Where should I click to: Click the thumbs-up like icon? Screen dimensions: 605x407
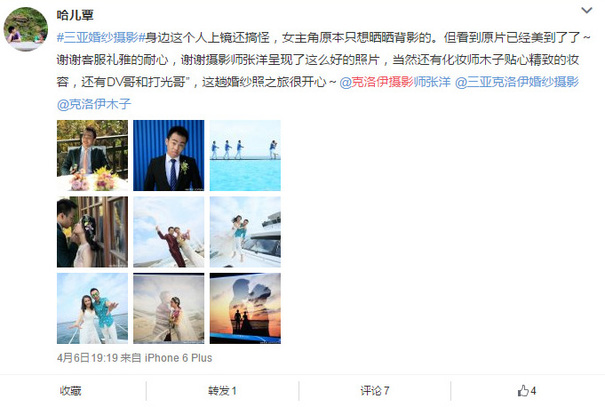(523, 391)
